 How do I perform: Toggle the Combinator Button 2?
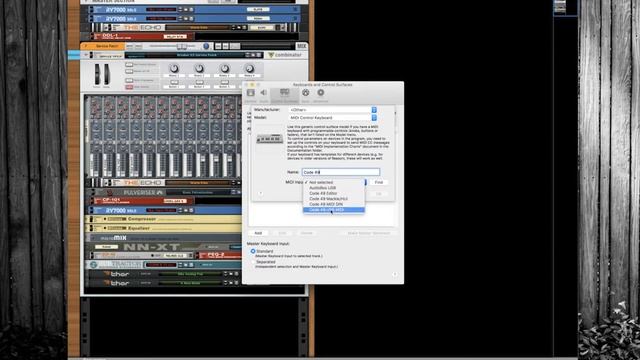coord(200,82)
